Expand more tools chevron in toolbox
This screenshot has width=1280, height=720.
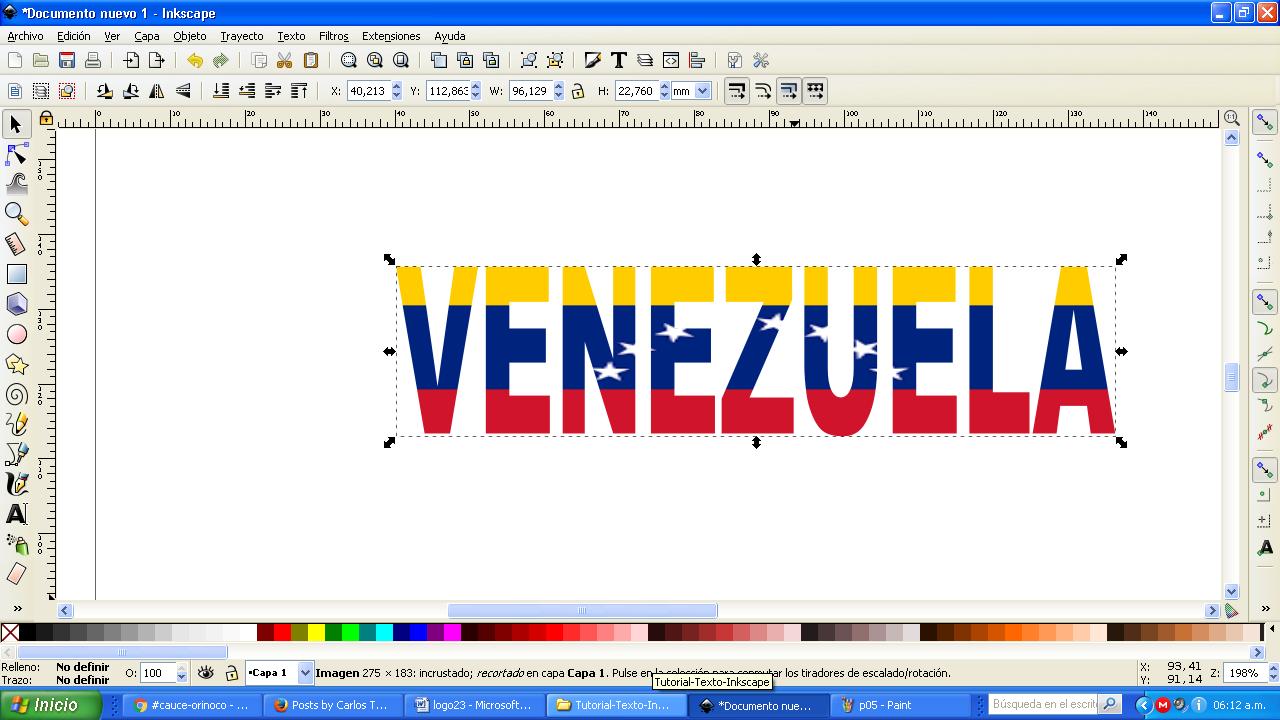click(17, 608)
